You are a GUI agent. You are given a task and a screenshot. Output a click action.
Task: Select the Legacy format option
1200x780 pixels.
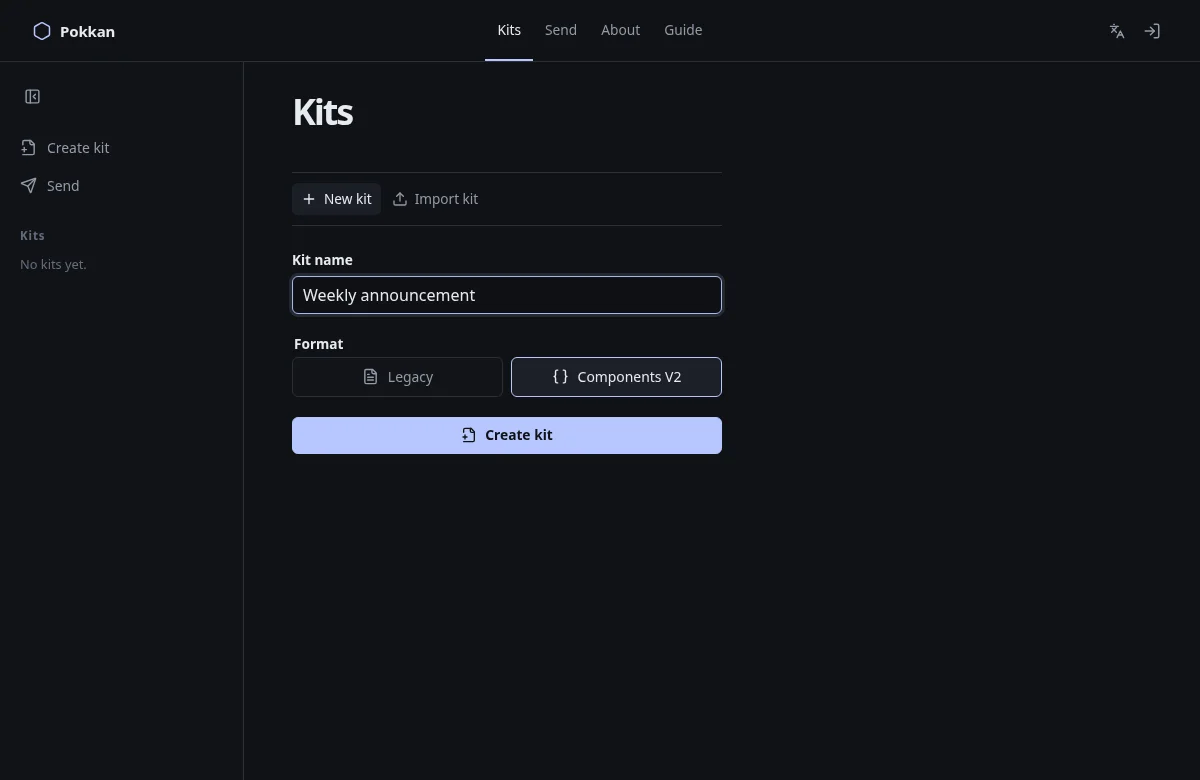coord(397,377)
